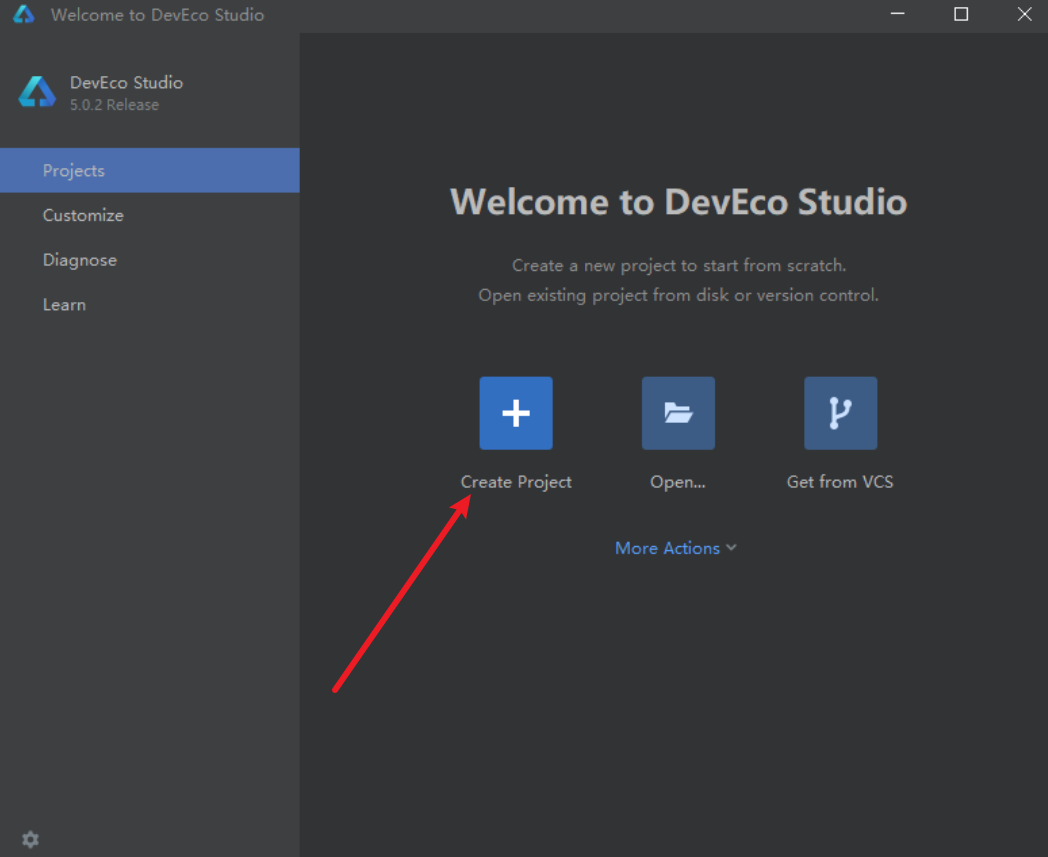Close the Welcome to DevEco Studio window

pyautogui.click(x=1025, y=14)
